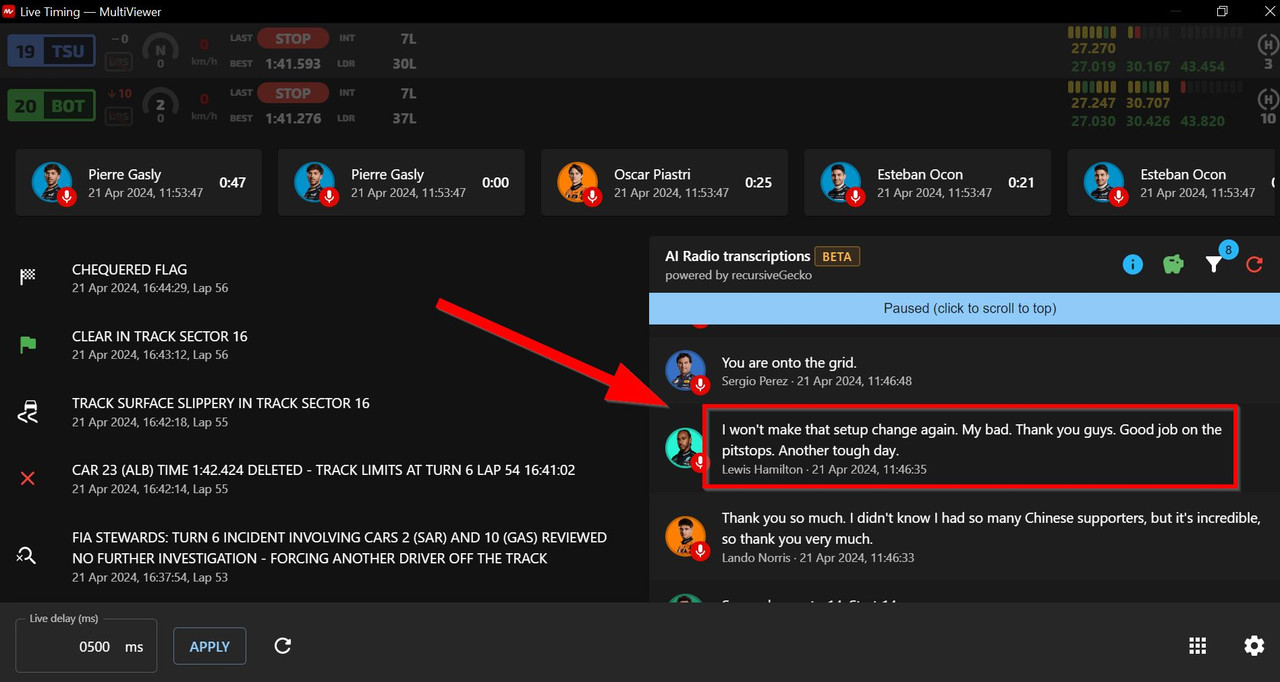Click the restore window button

pyautogui.click(x=1222, y=12)
